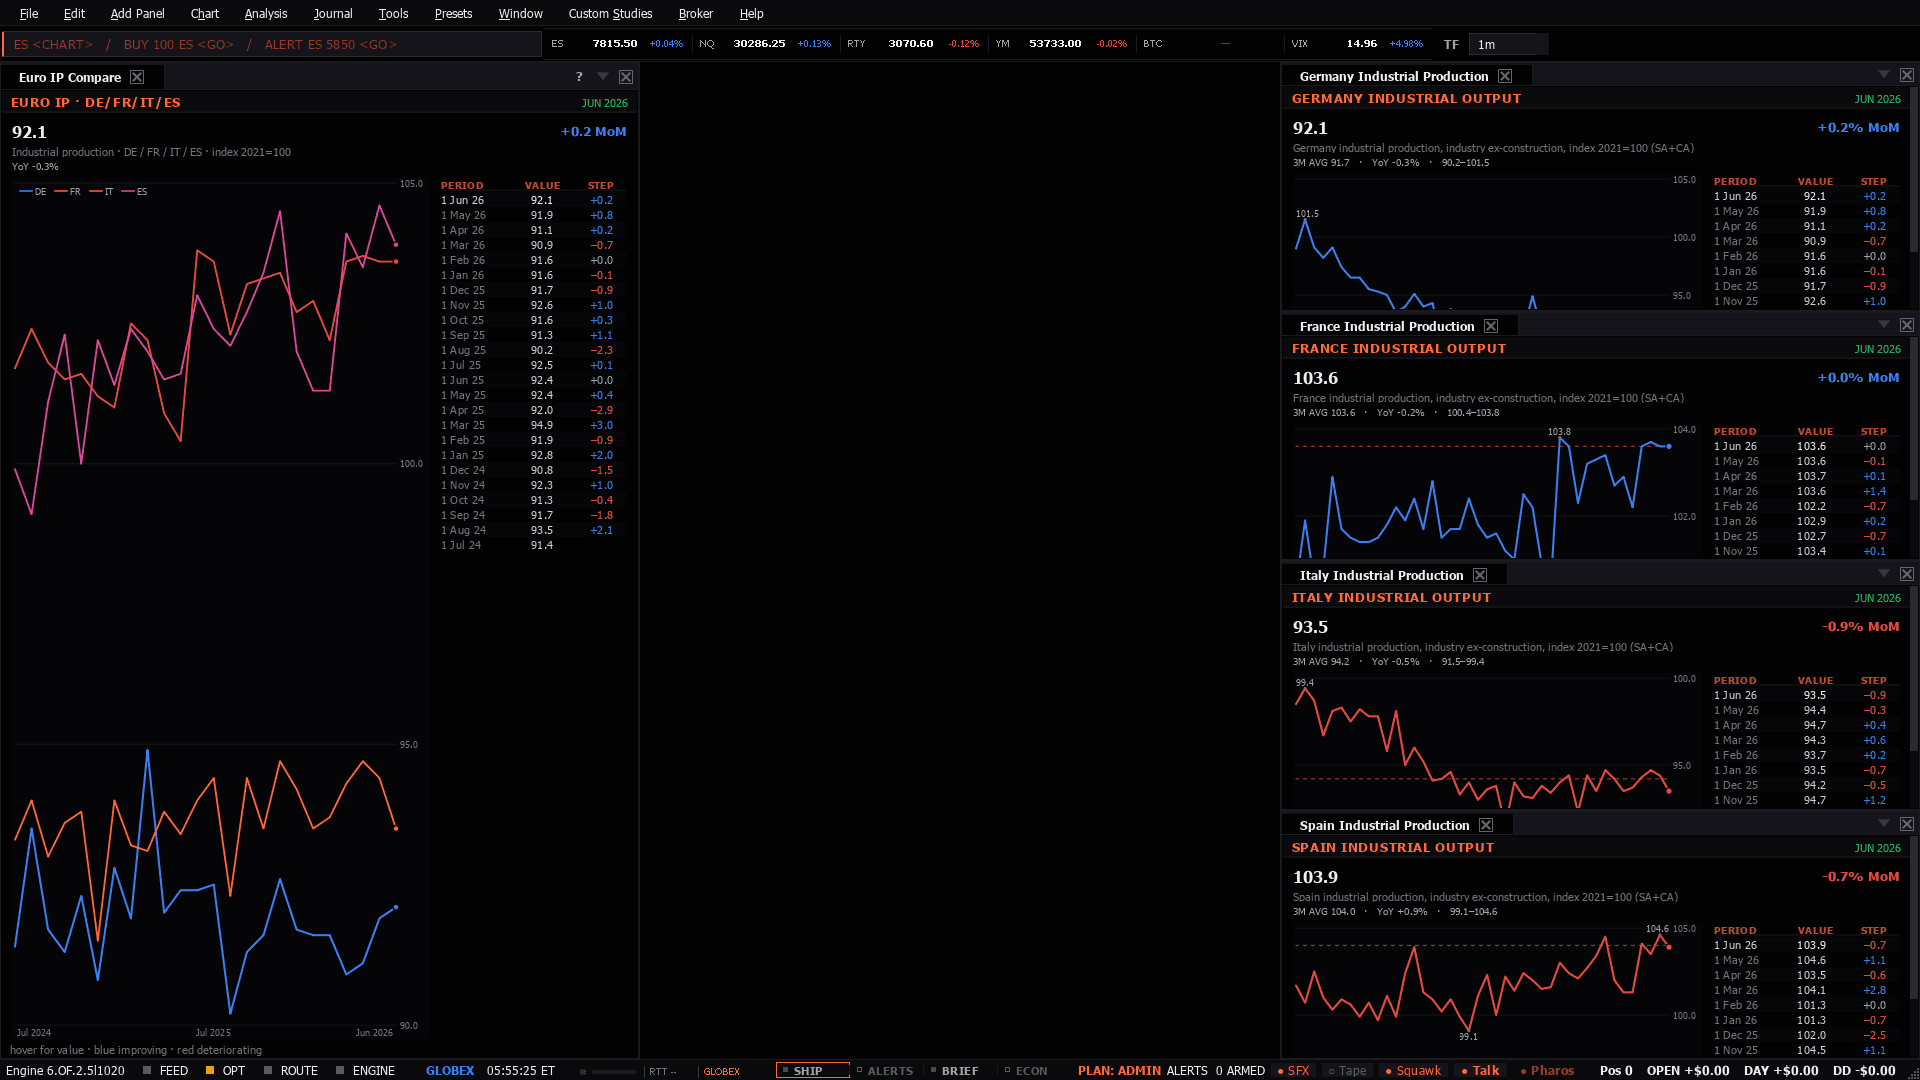This screenshot has height=1080, width=1920.
Task: Click the OPT status indicator
Action: (x=225, y=1070)
